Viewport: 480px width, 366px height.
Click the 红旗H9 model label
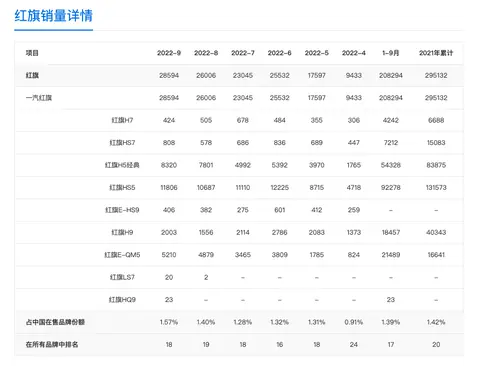pos(122,232)
